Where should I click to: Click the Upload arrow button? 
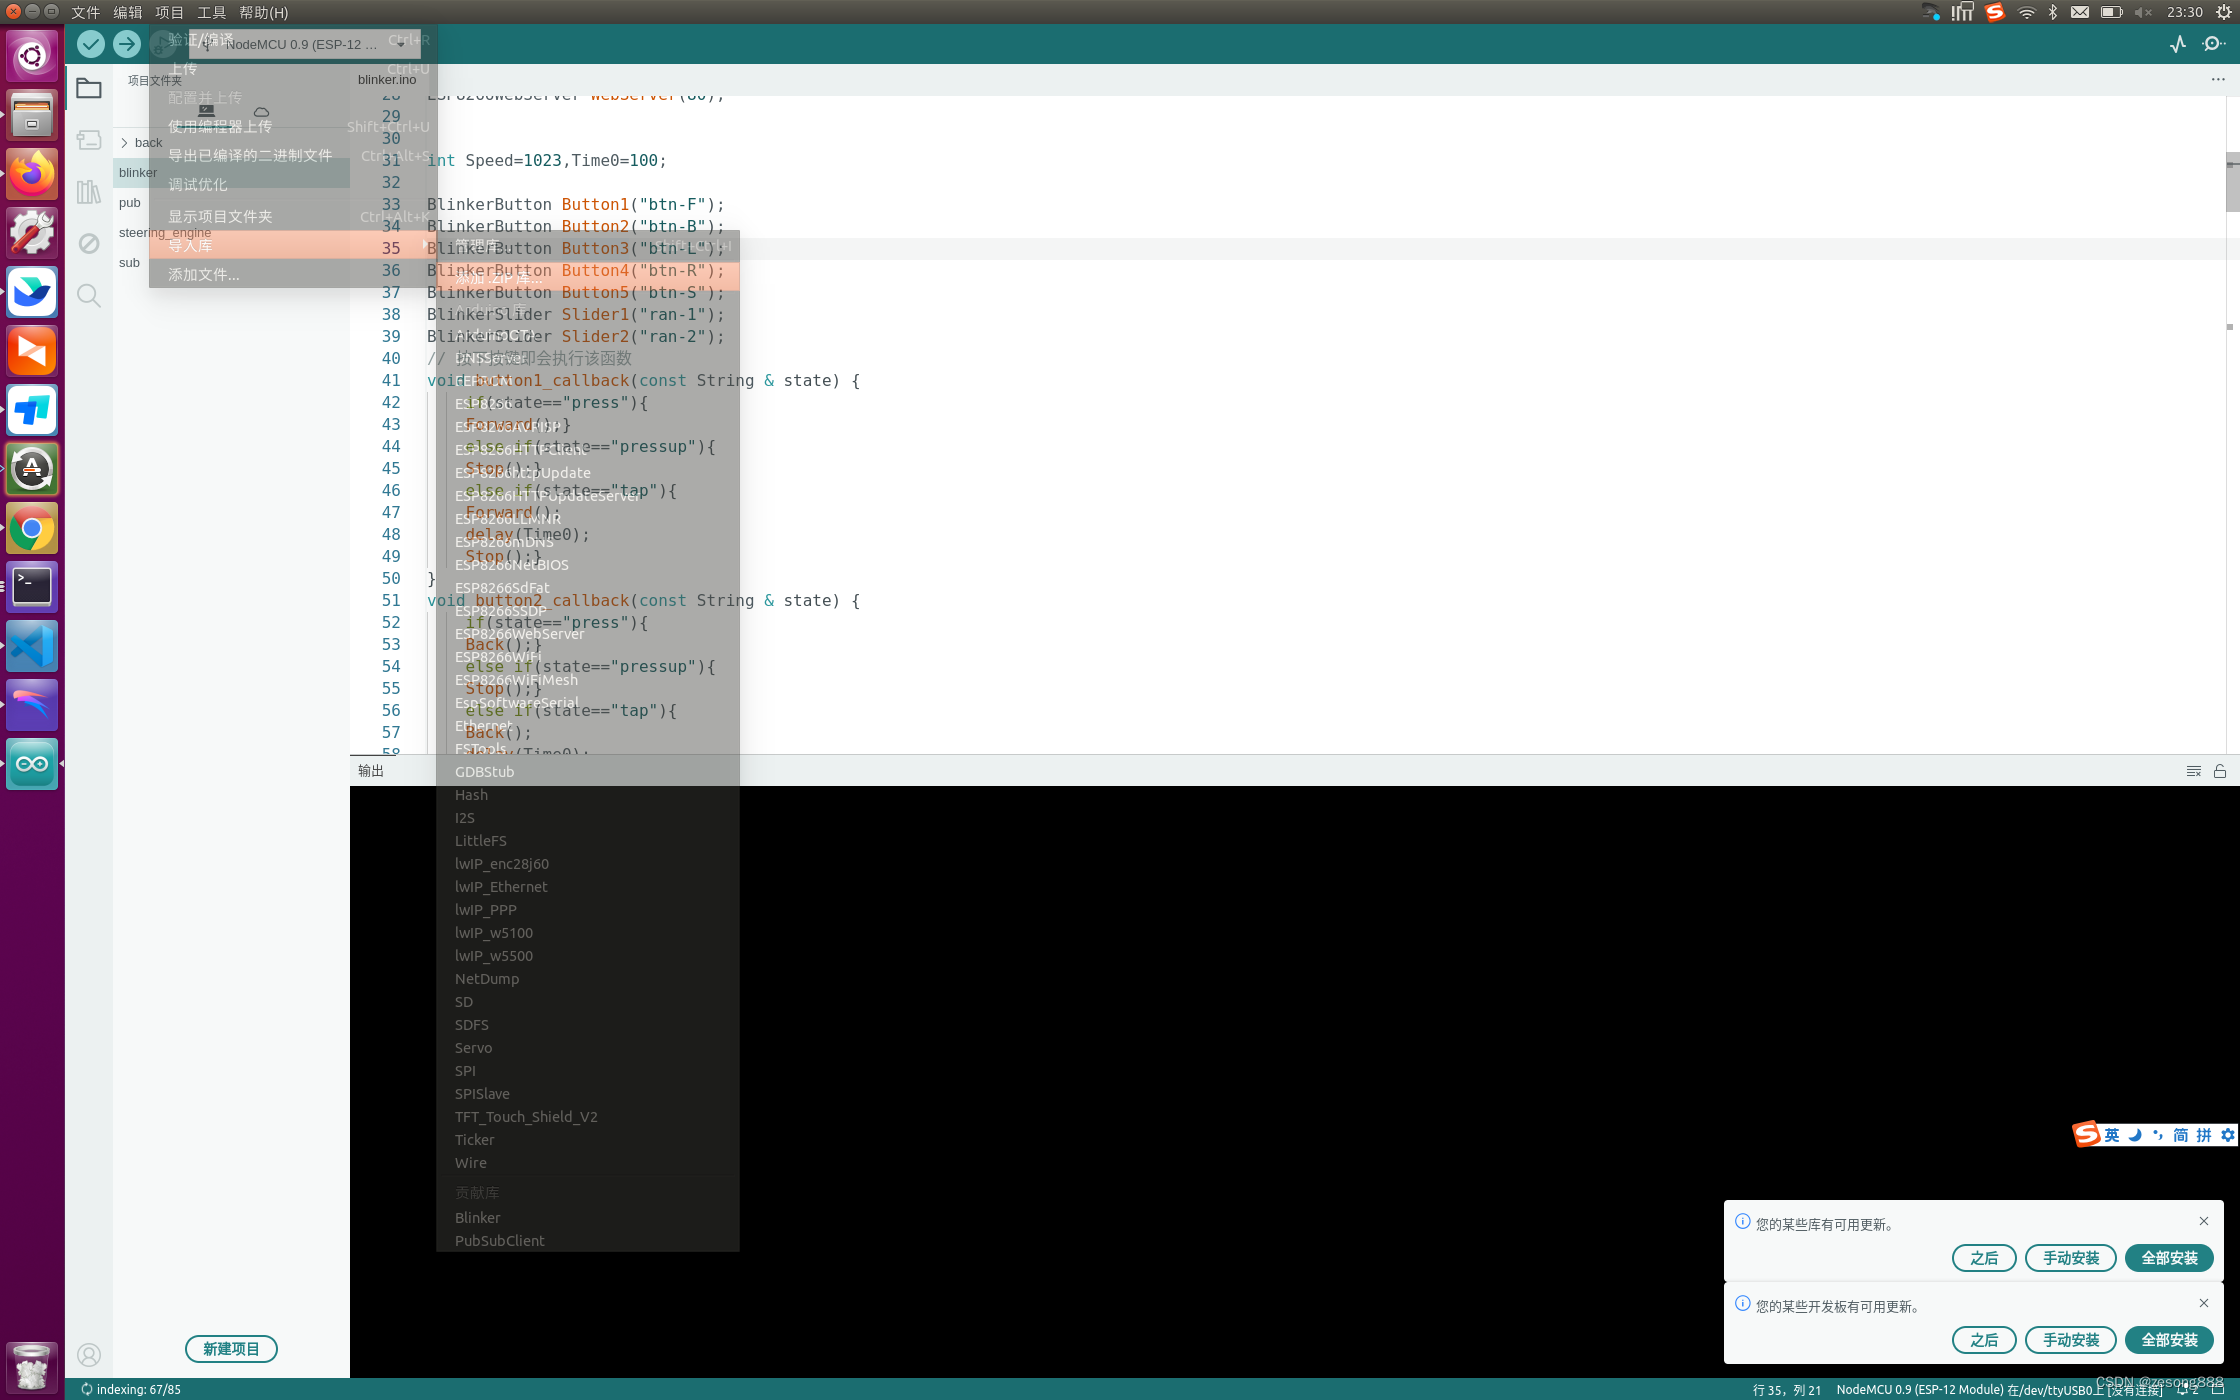[x=127, y=44]
